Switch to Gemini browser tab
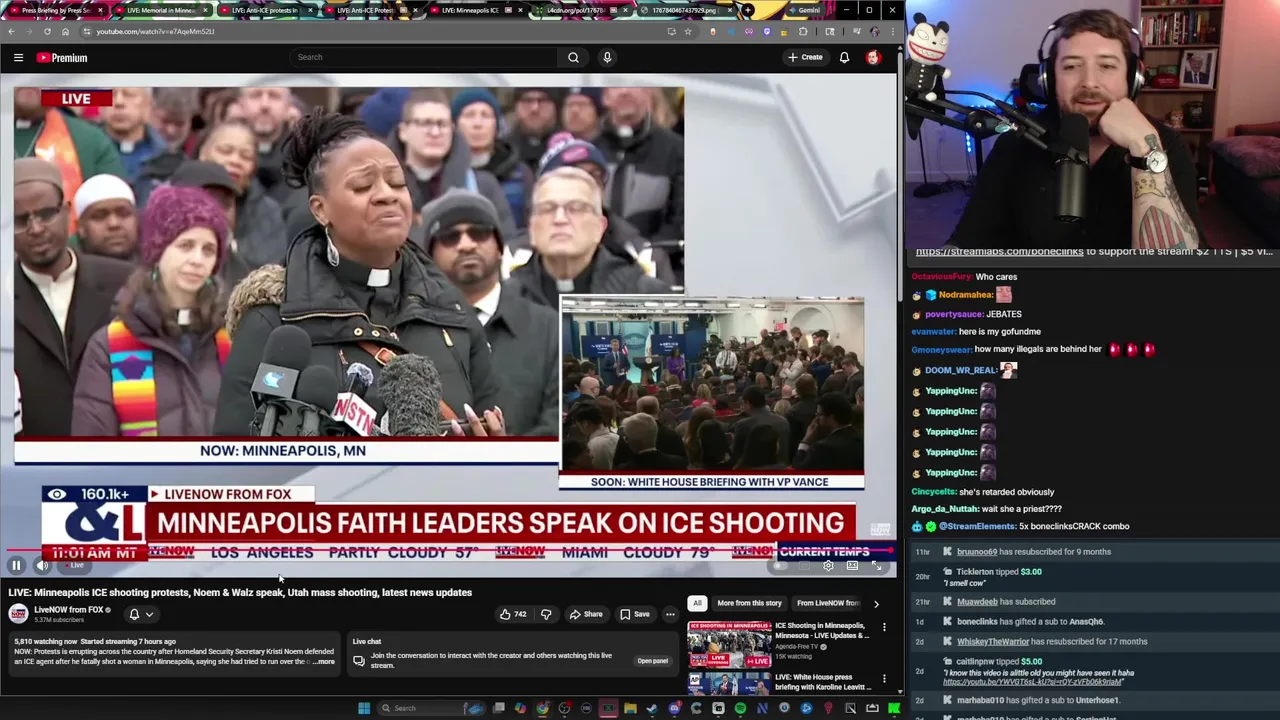The width and height of the screenshot is (1280, 720). tap(805, 10)
